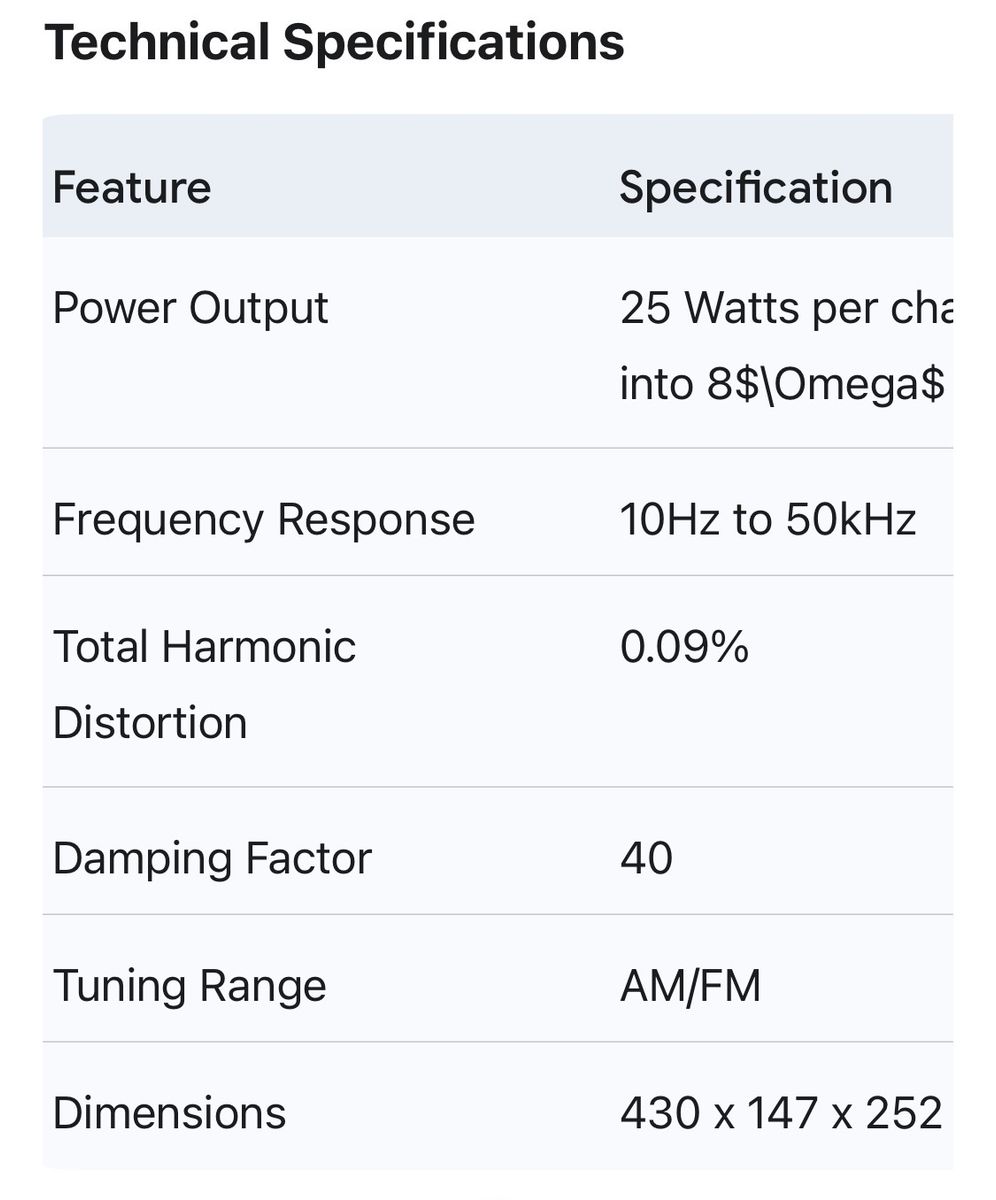
Task: Click the Power Output row label
Action: coord(190,308)
